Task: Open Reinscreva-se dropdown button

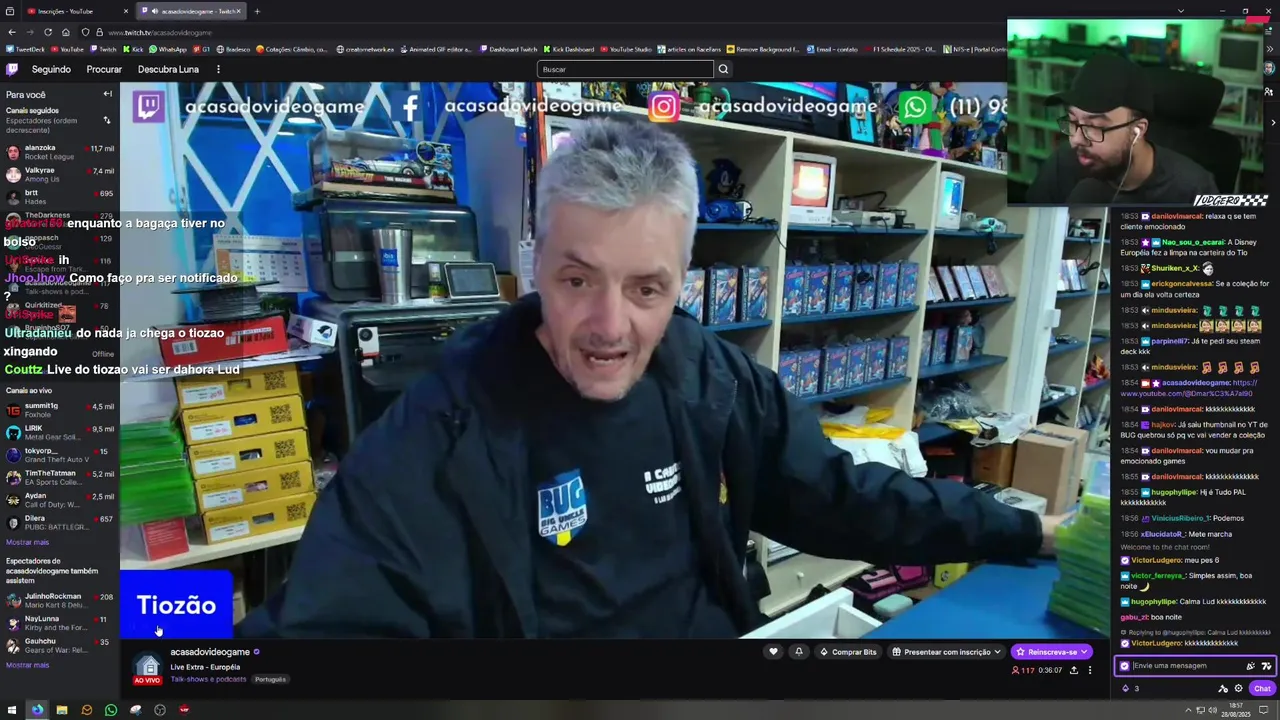Action: click(1051, 652)
